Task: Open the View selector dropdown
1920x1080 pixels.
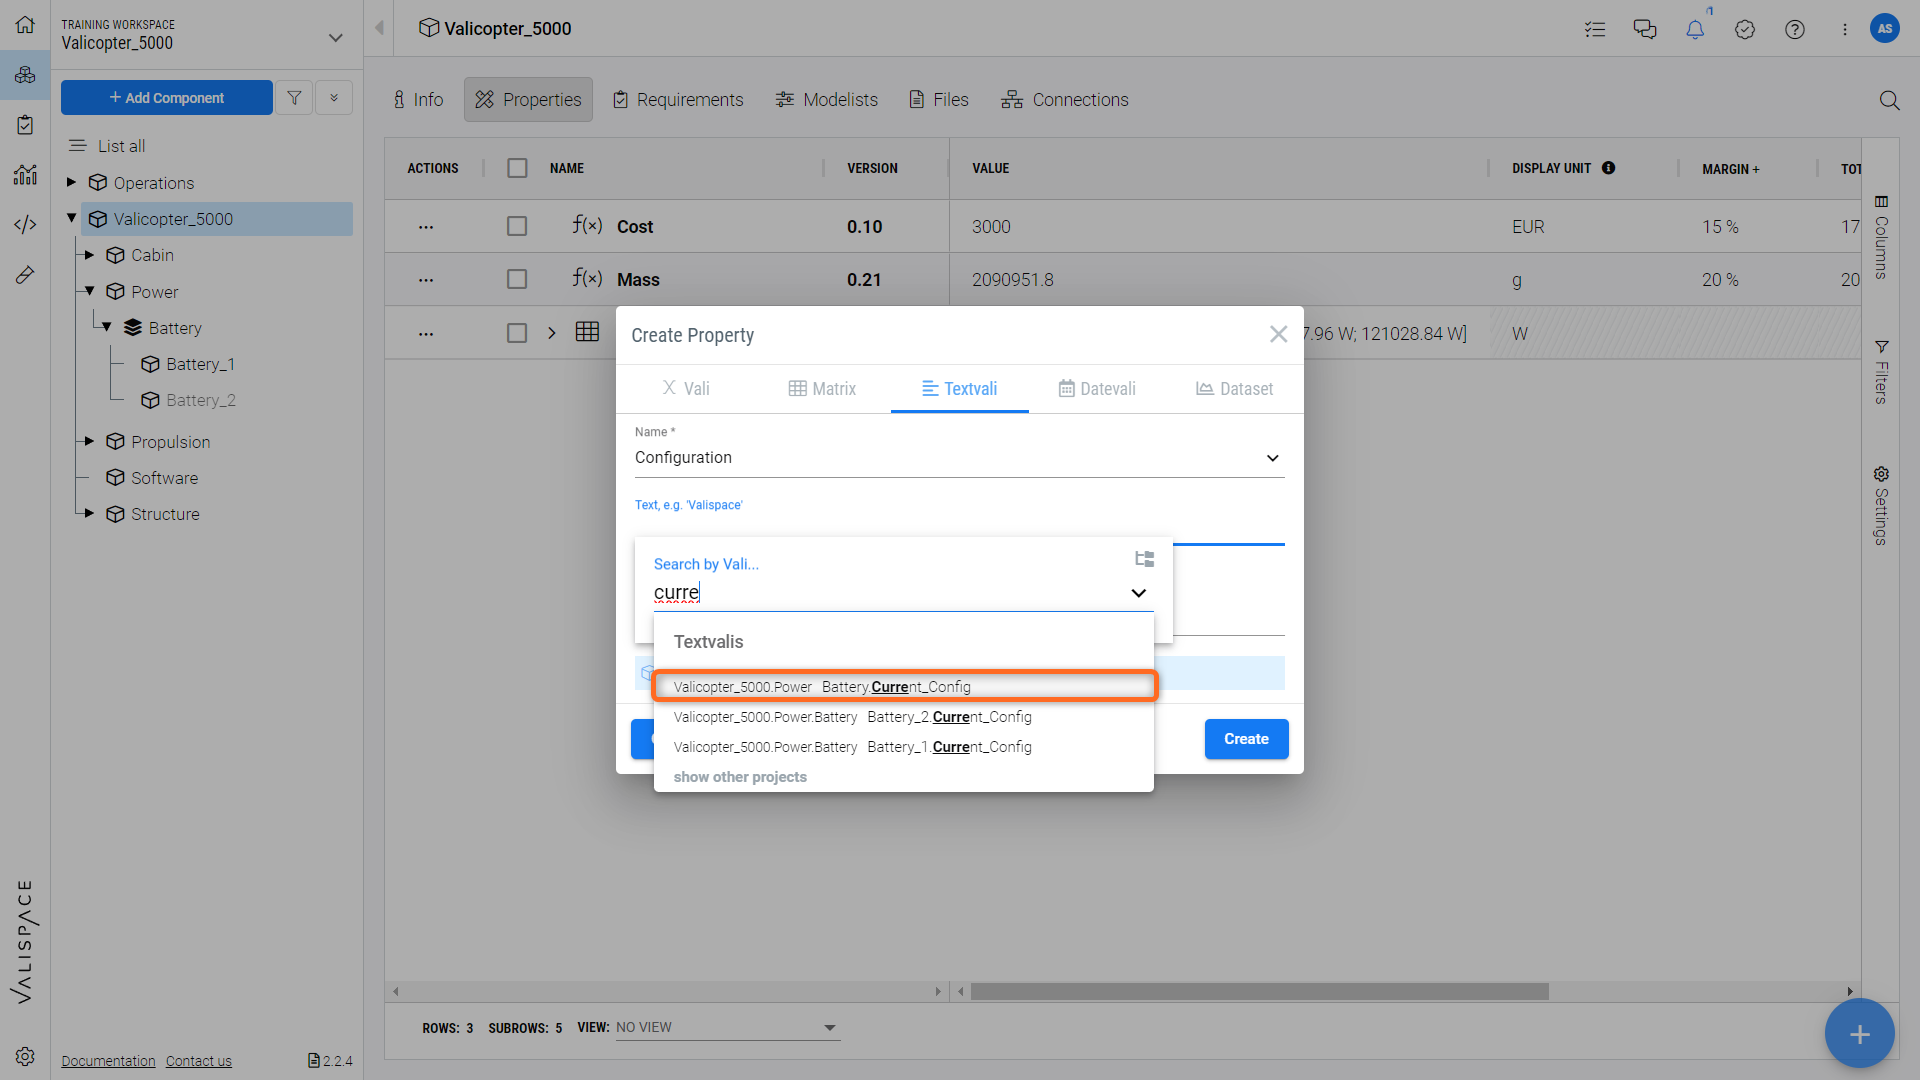Action: pos(728,1027)
